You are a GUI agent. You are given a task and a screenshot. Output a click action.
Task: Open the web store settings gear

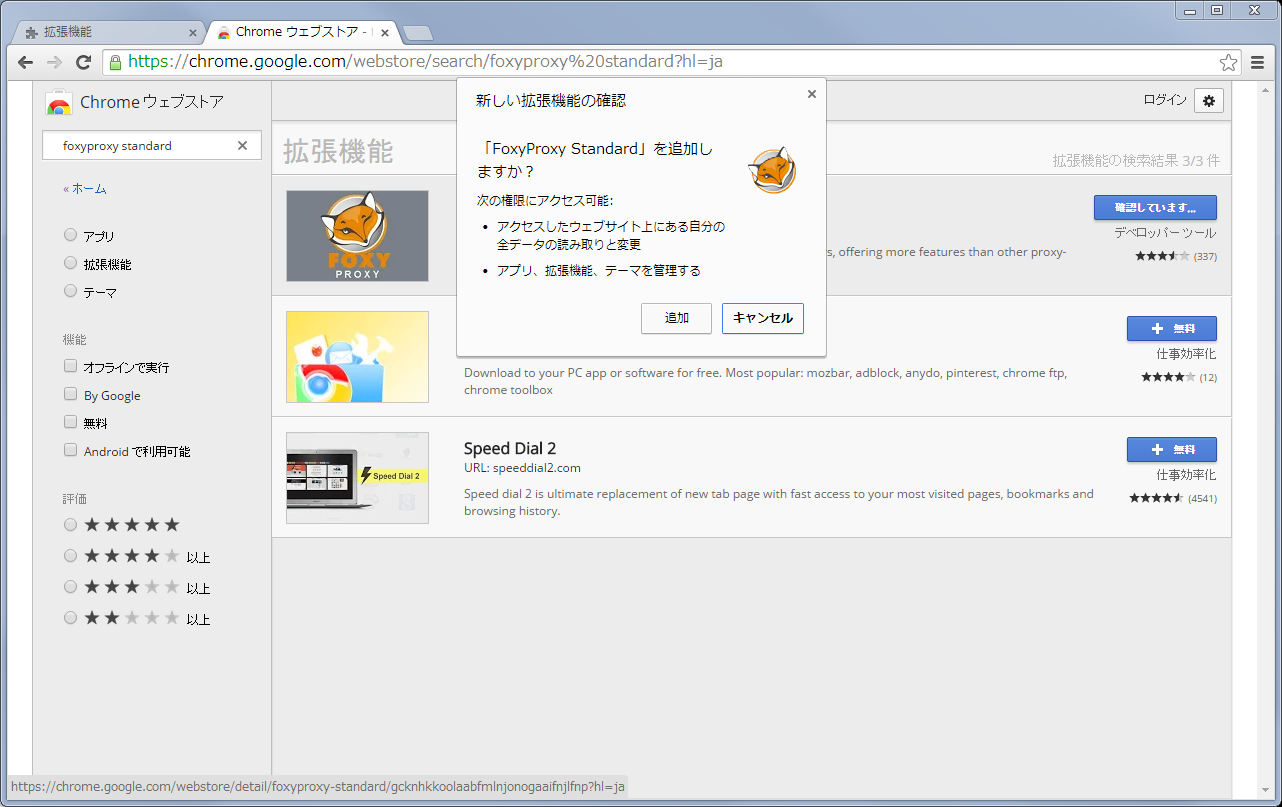[1208, 100]
